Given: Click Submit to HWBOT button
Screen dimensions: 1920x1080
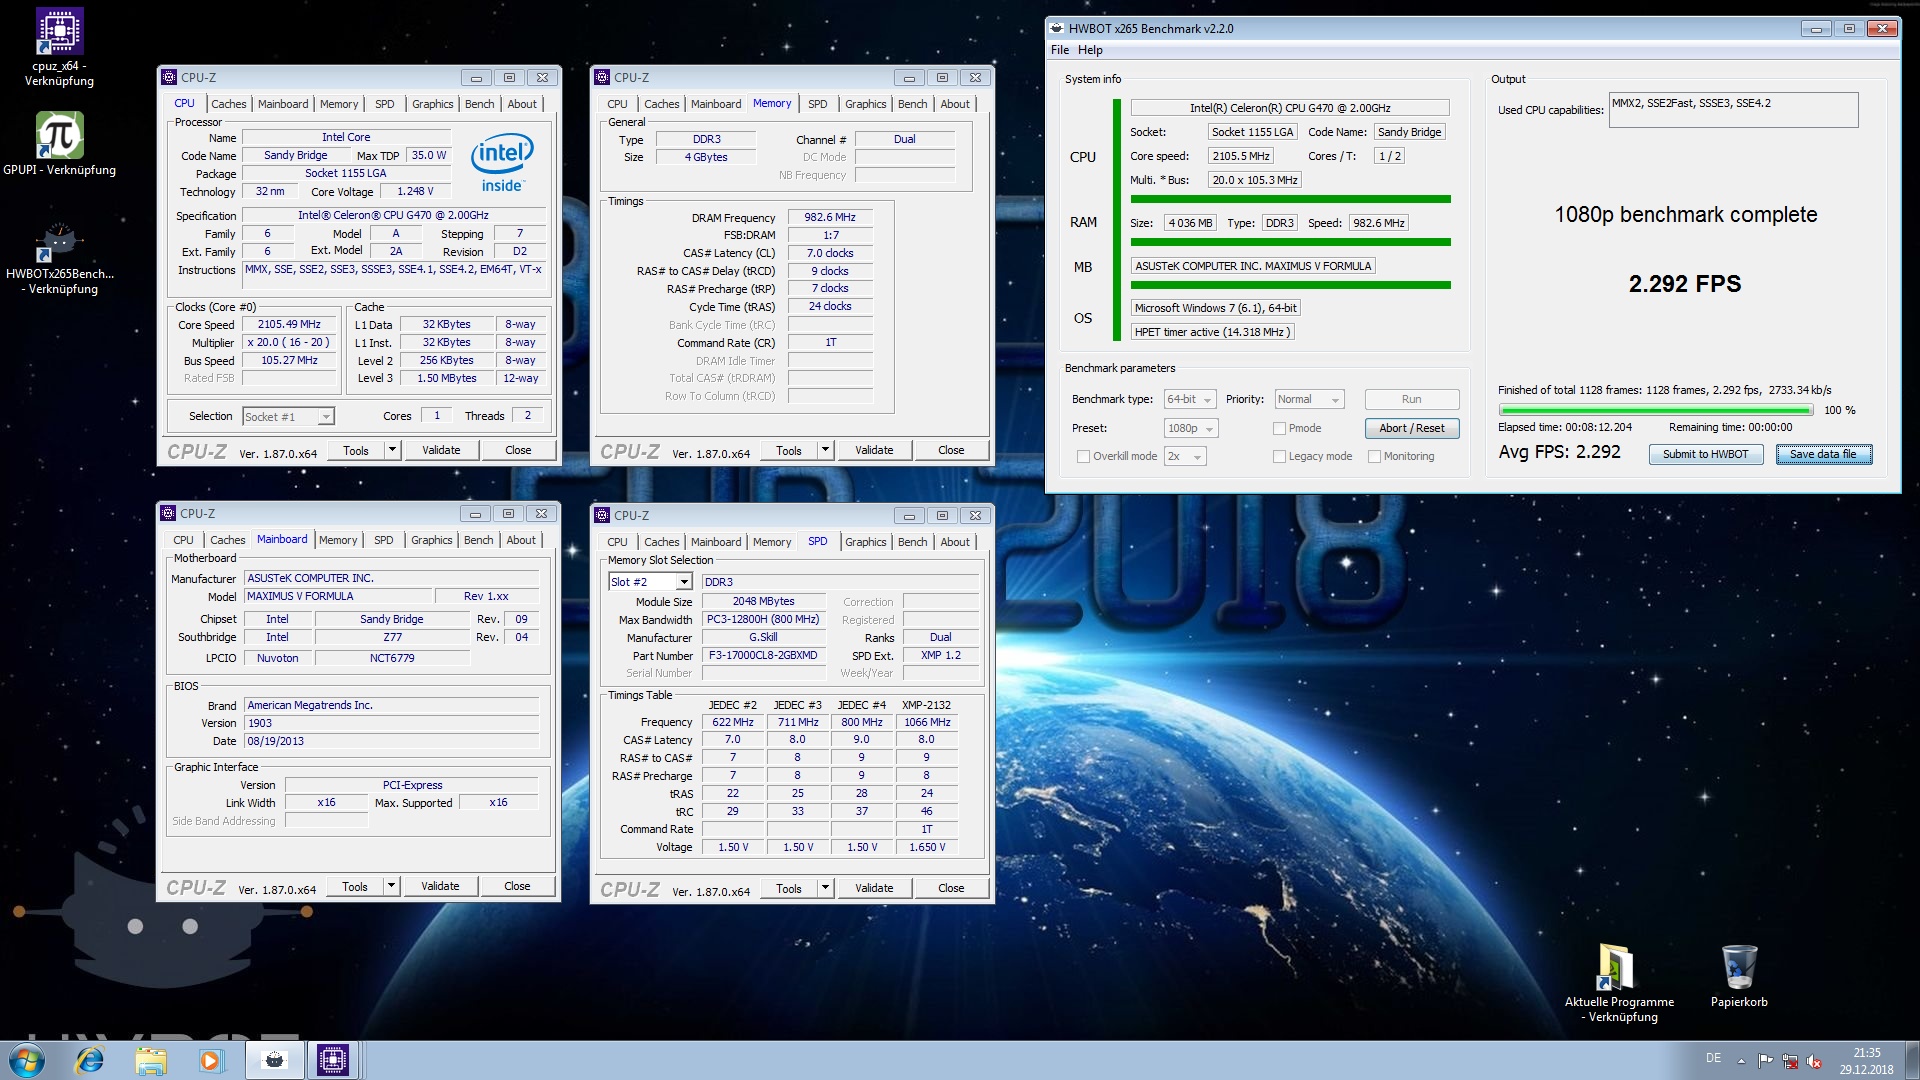Looking at the screenshot, I should click(1705, 454).
